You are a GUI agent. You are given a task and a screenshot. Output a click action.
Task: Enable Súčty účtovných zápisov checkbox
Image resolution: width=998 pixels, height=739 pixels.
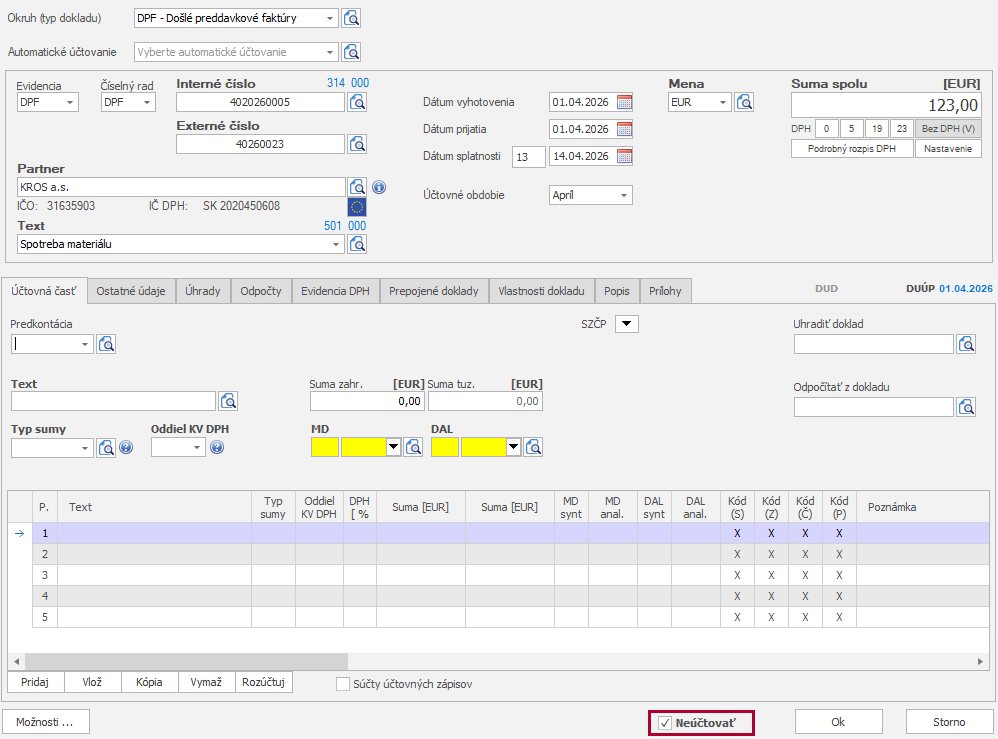(x=344, y=684)
